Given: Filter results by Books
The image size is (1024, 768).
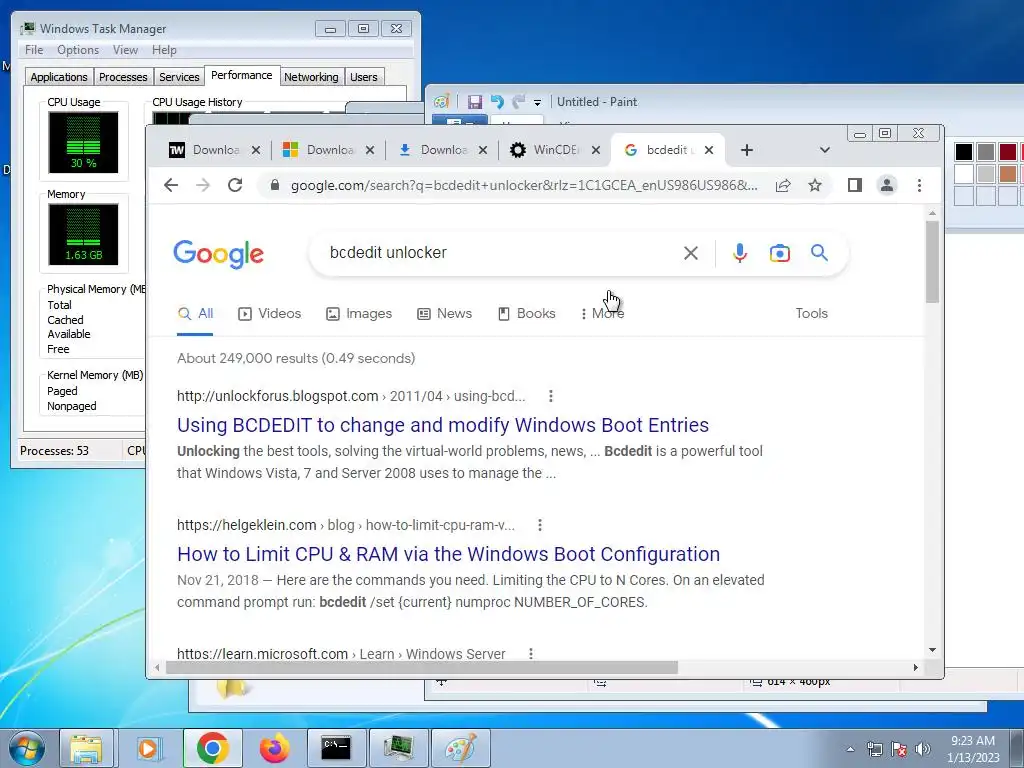Looking at the screenshot, I should point(526,313).
